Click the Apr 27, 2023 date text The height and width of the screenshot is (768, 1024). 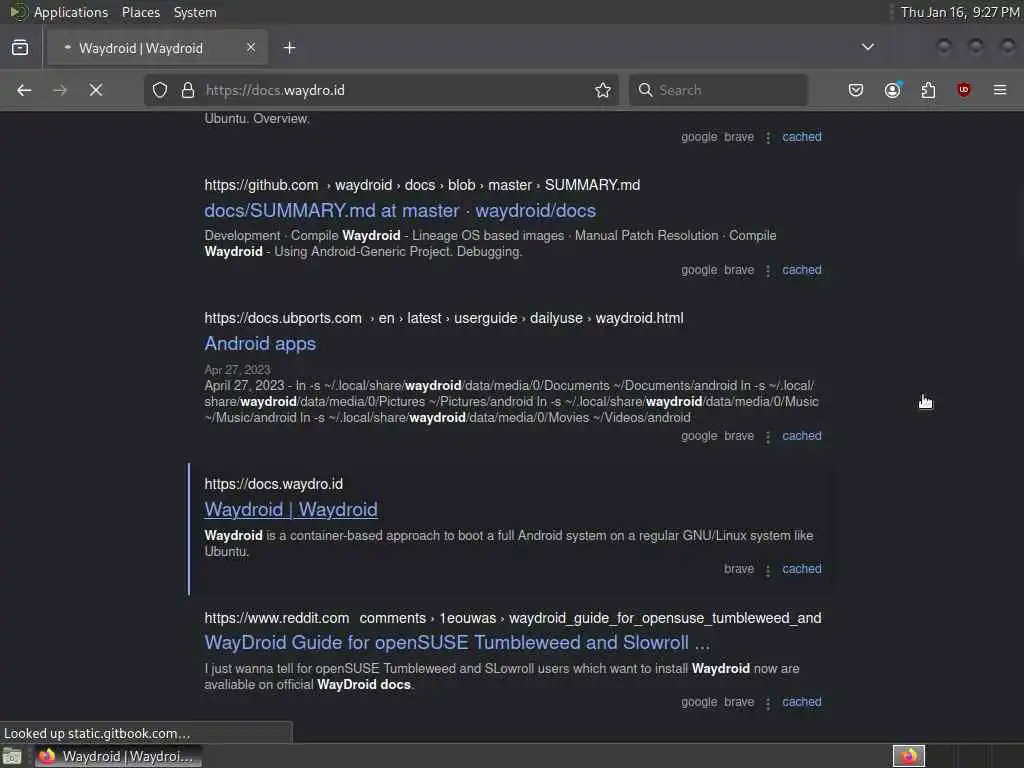click(237, 370)
